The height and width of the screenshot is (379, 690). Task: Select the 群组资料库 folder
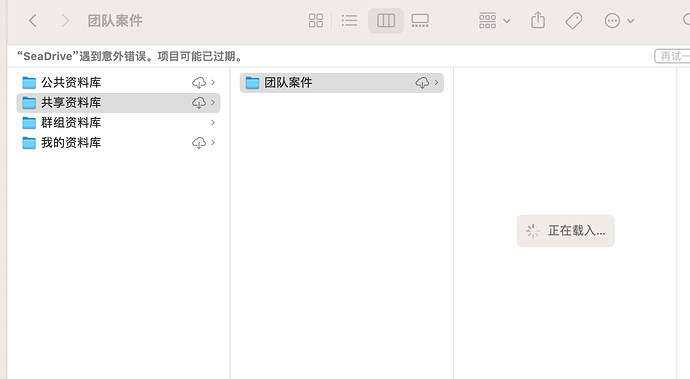pyautogui.click(x=118, y=122)
